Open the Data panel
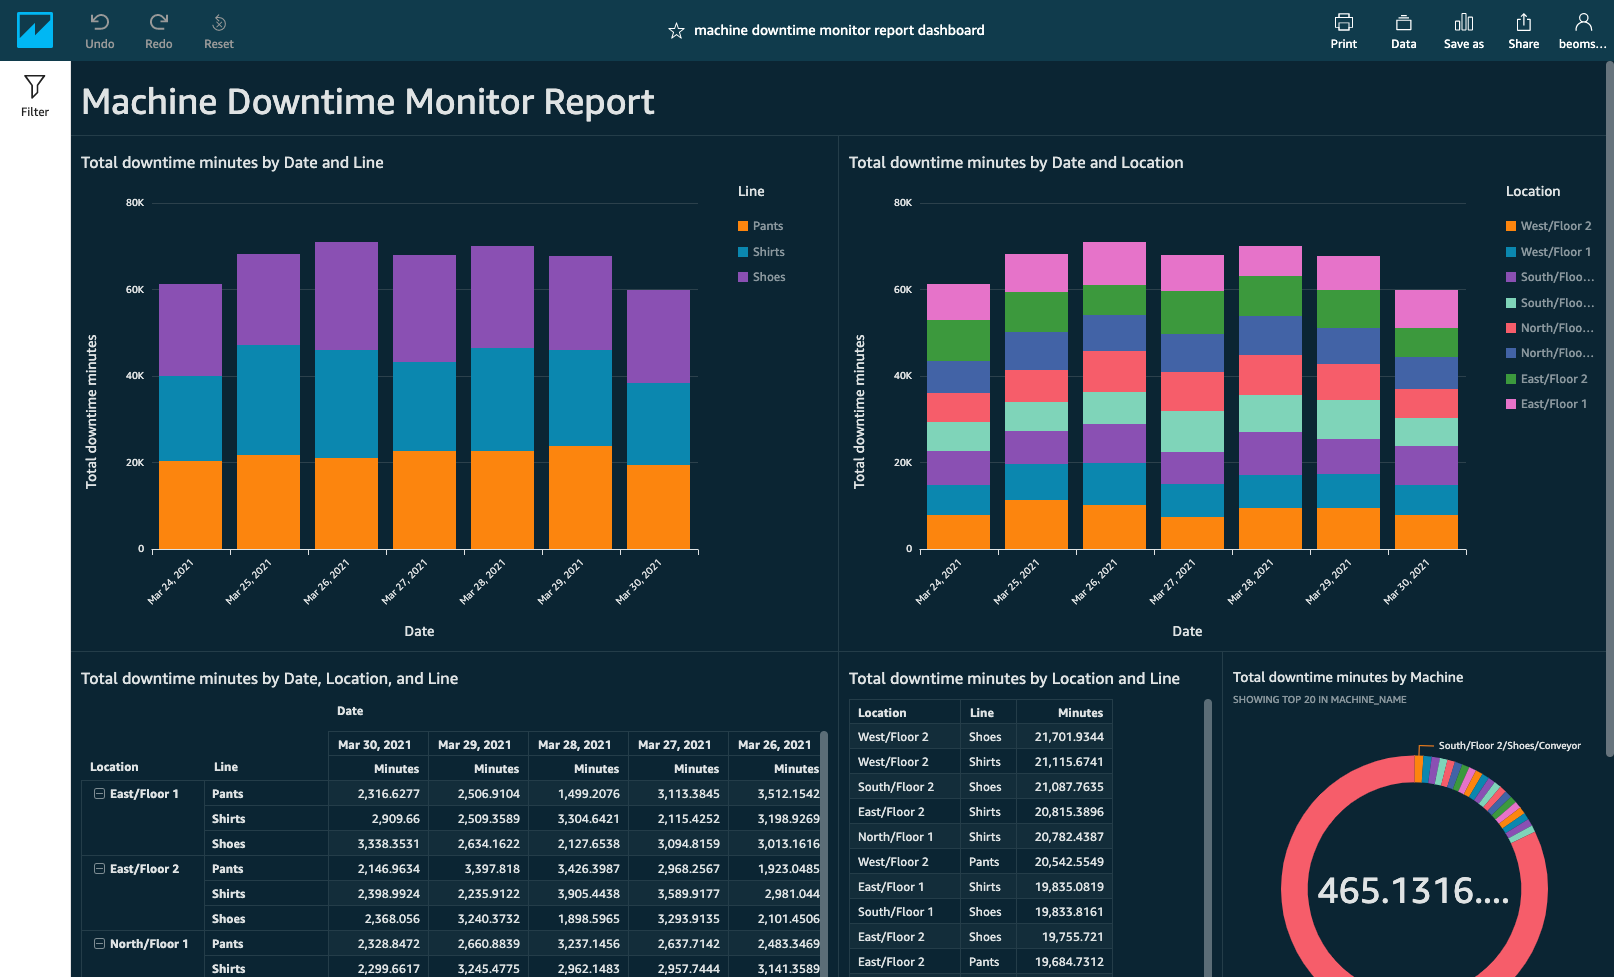The height and width of the screenshot is (977, 1614). 1403,30
